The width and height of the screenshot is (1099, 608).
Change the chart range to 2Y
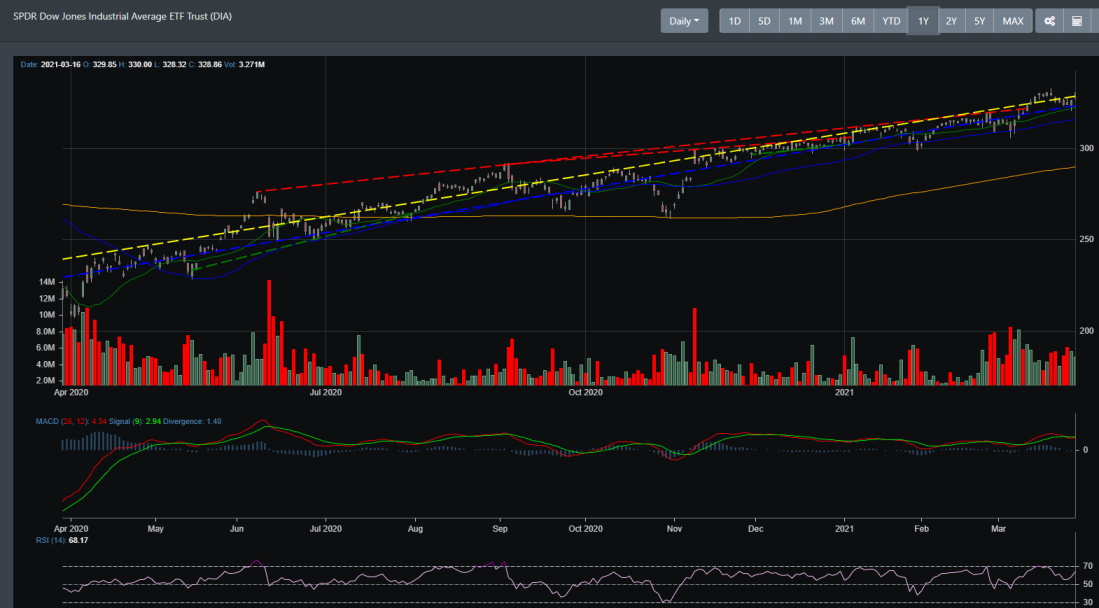(951, 21)
